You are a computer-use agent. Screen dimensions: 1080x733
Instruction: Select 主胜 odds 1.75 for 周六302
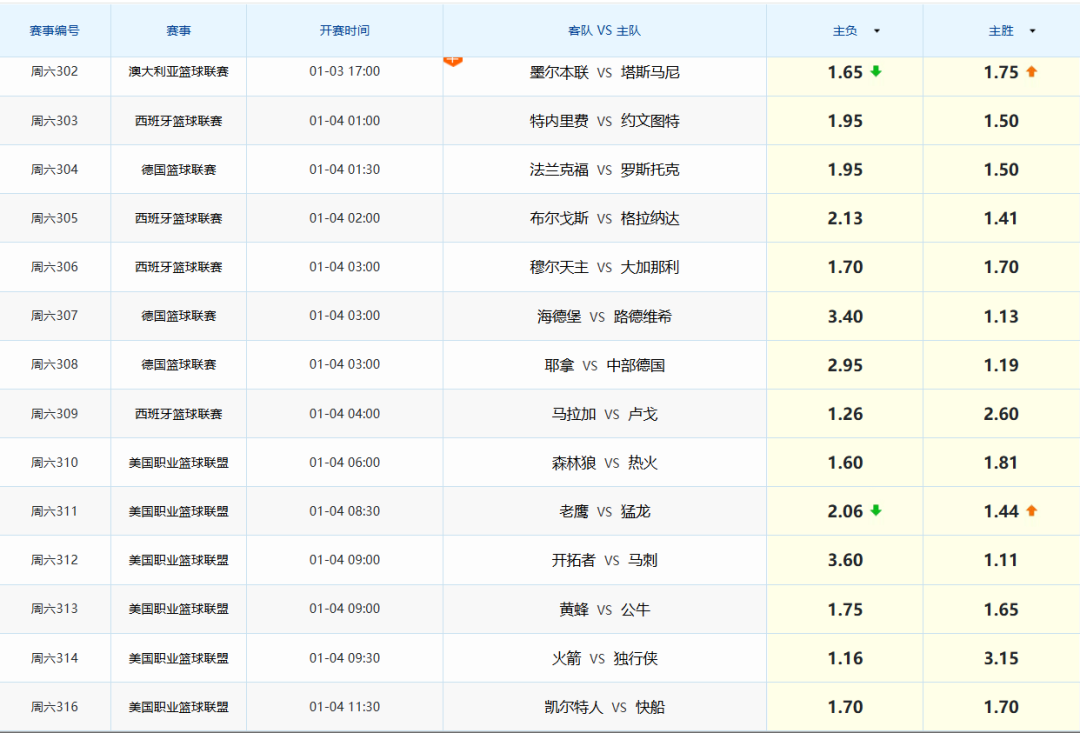[x=1001, y=72]
